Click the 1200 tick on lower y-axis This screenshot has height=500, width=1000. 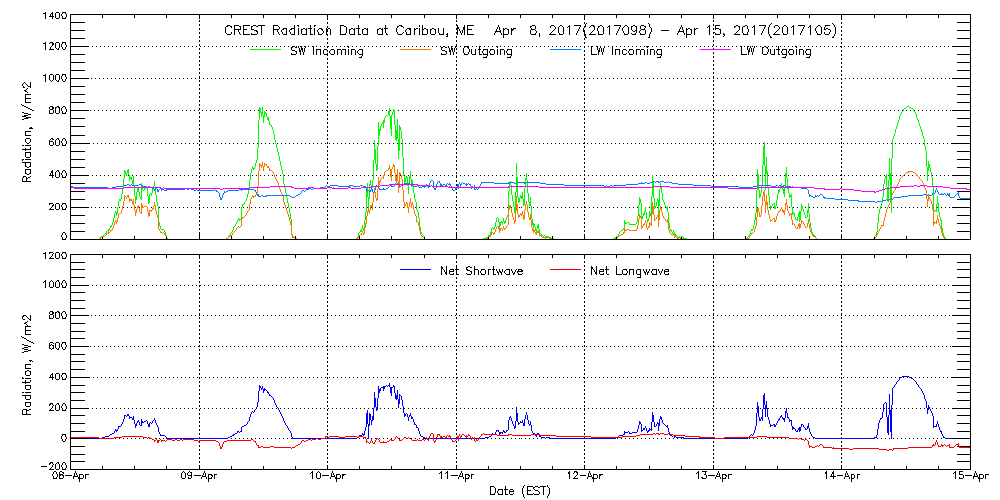tap(52, 256)
